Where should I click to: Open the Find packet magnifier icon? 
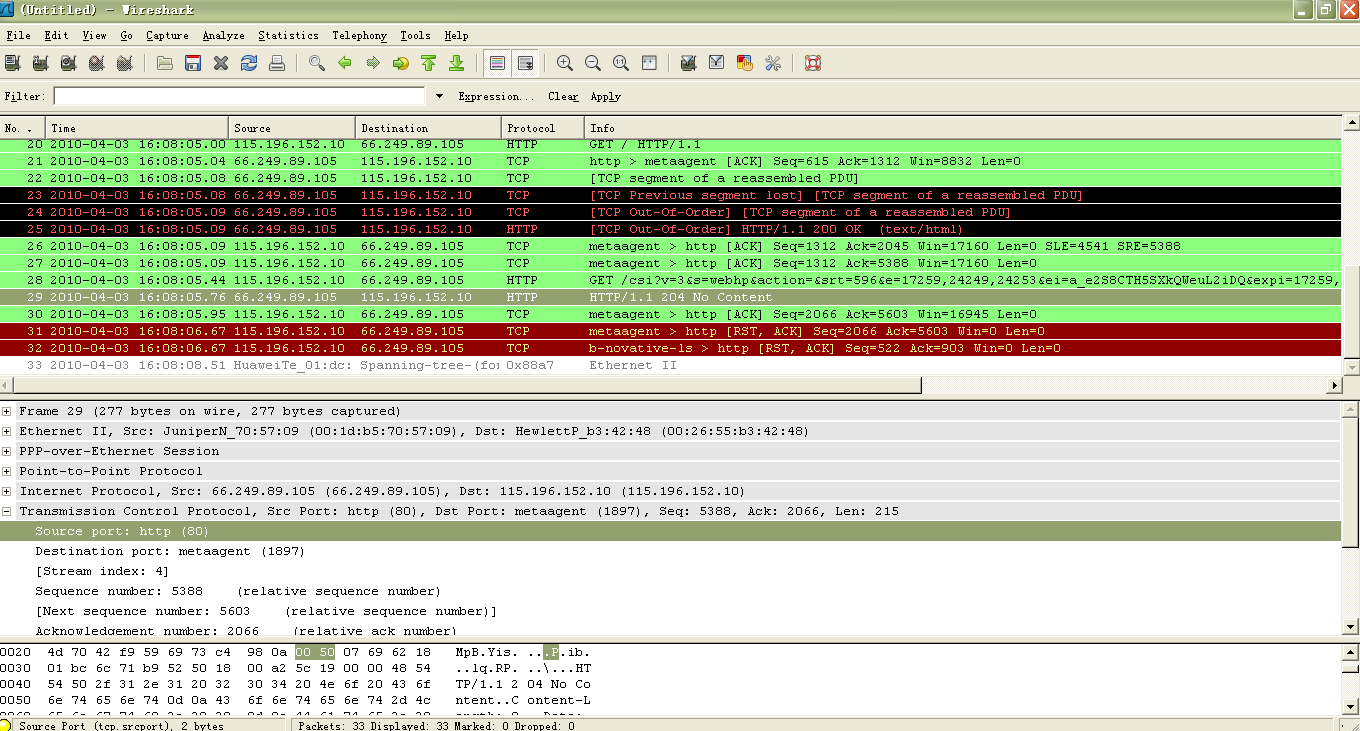317,63
